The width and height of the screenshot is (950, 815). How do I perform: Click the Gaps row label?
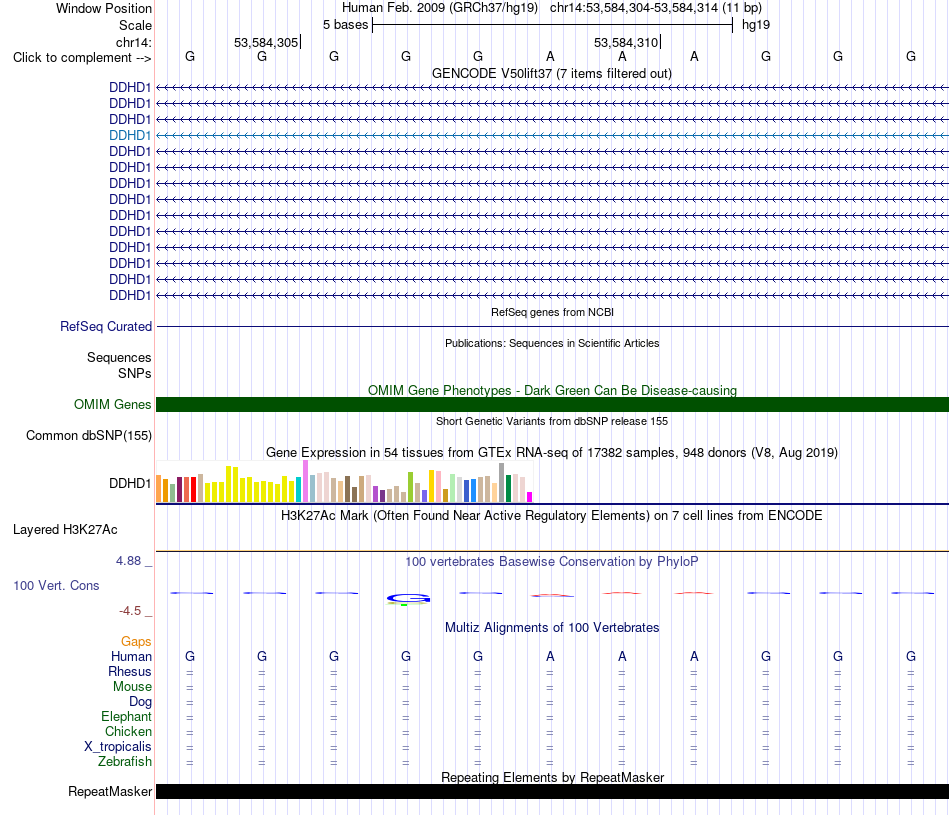point(136,641)
